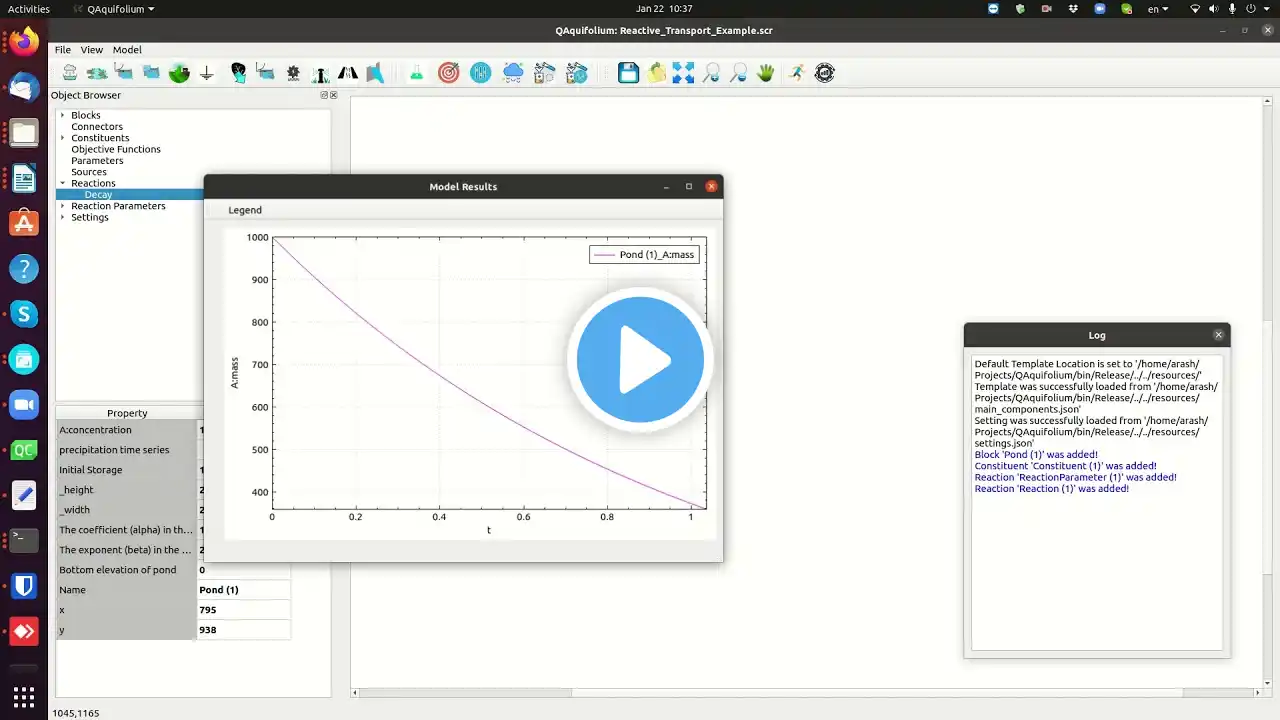
Task: Click the green landscape catchment tool
Action: click(x=179, y=72)
